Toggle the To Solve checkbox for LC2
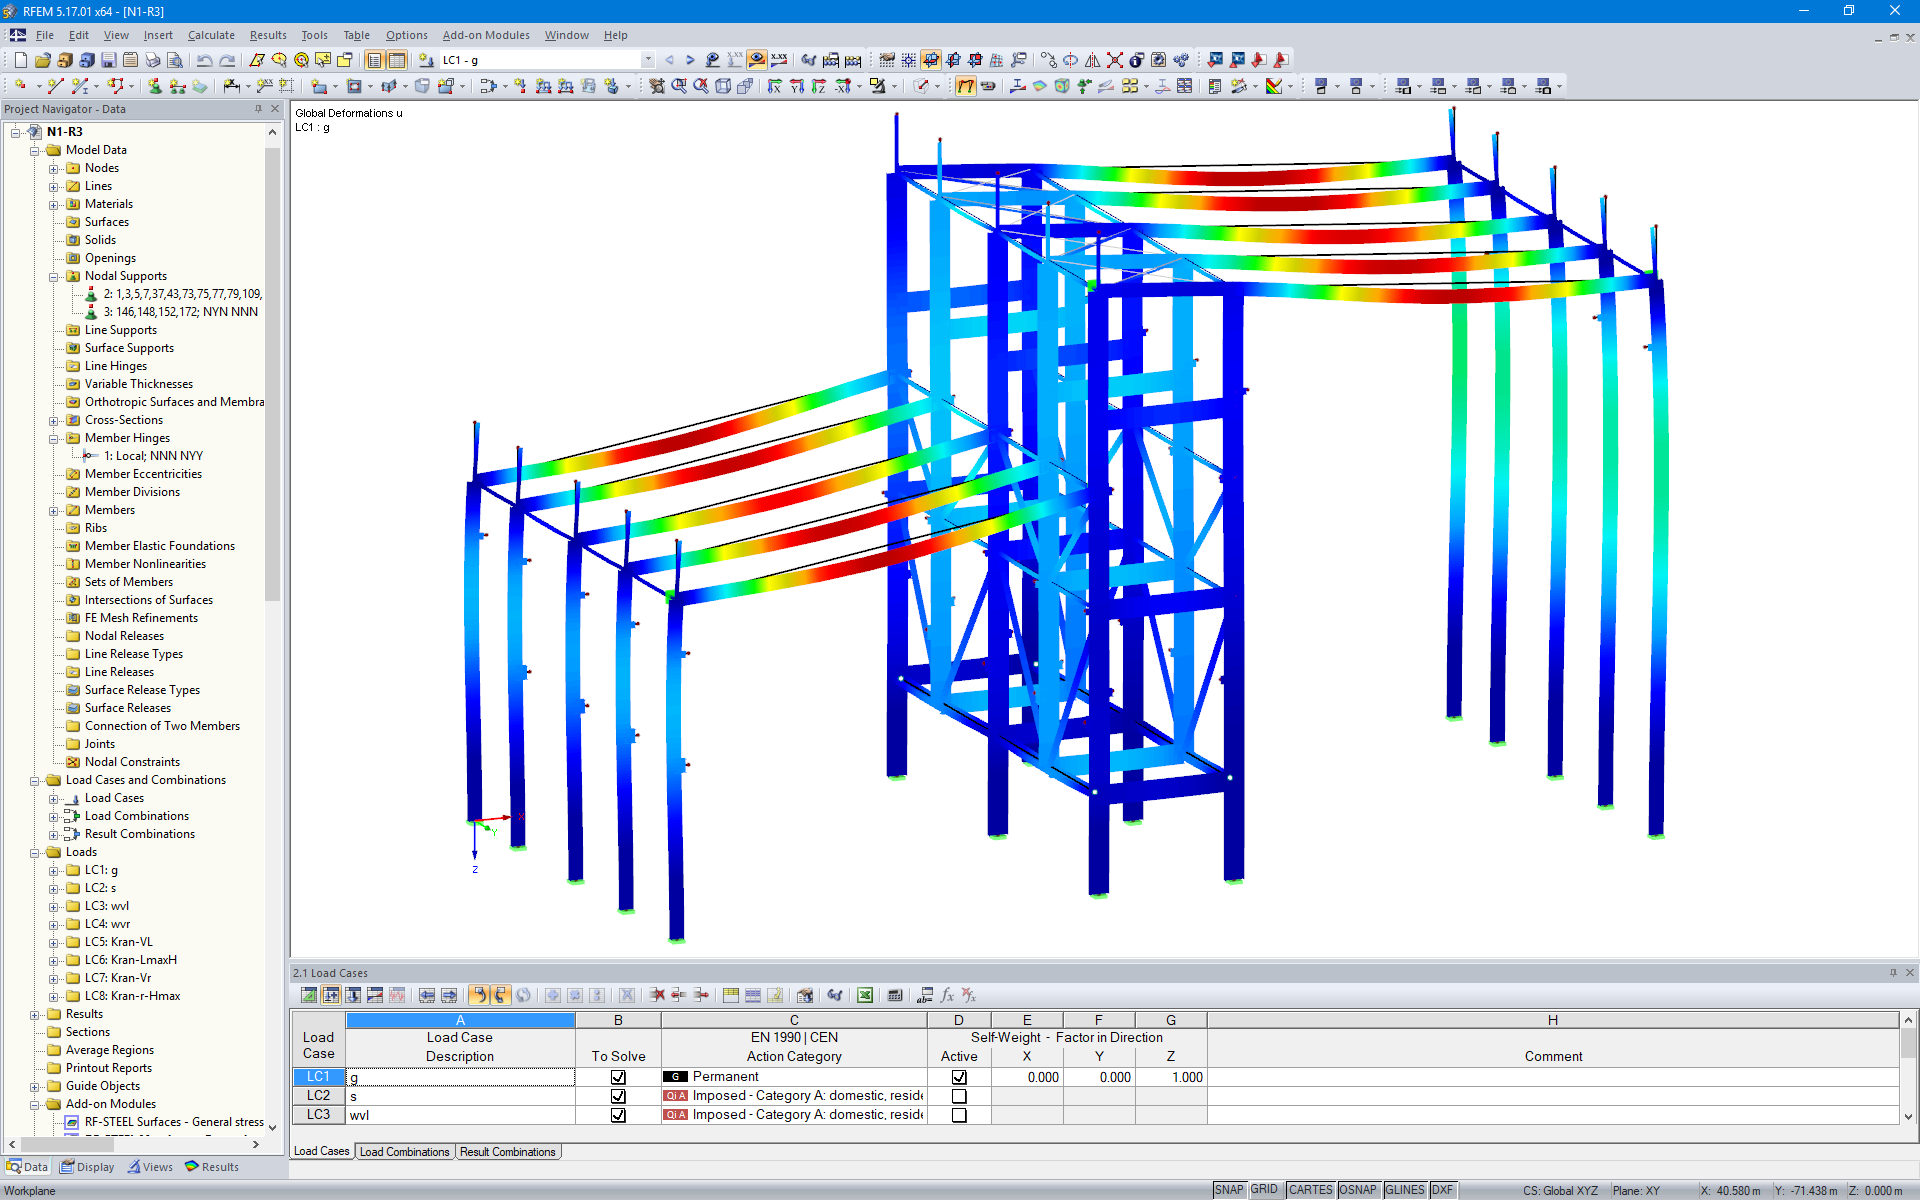1920x1200 pixels. (x=618, y=1096)
